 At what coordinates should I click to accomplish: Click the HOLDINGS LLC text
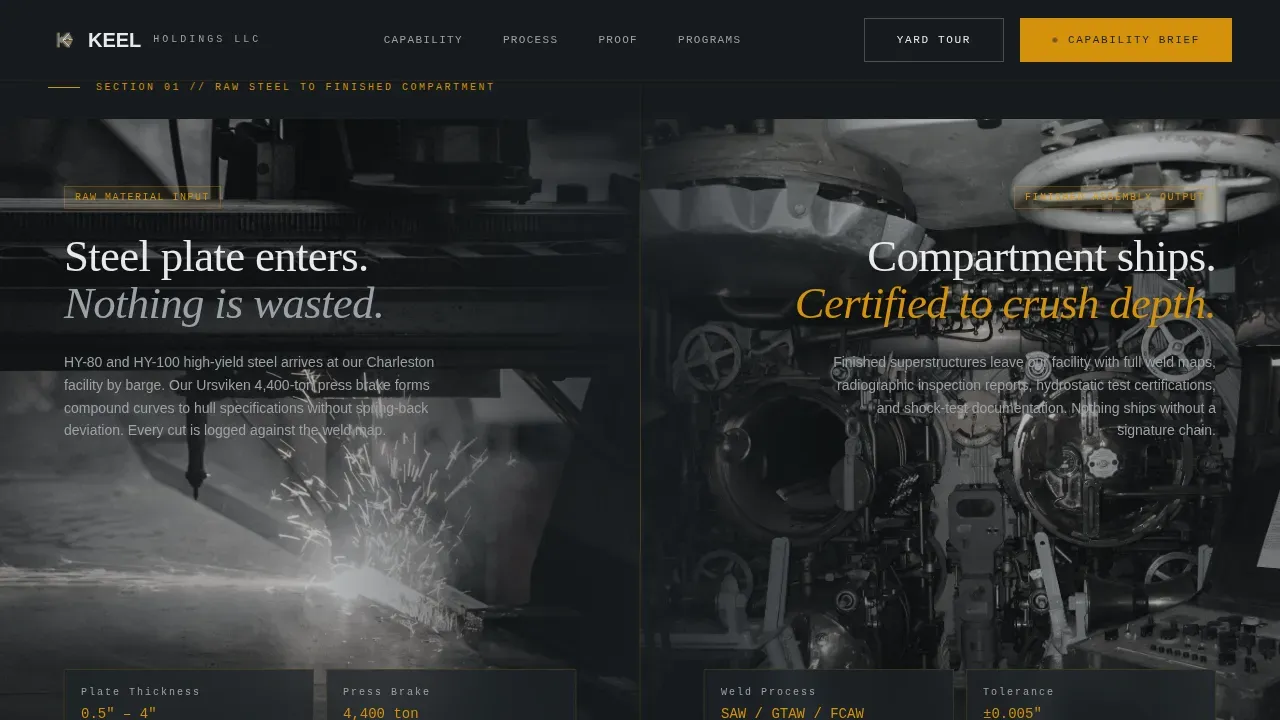(207, 39)
